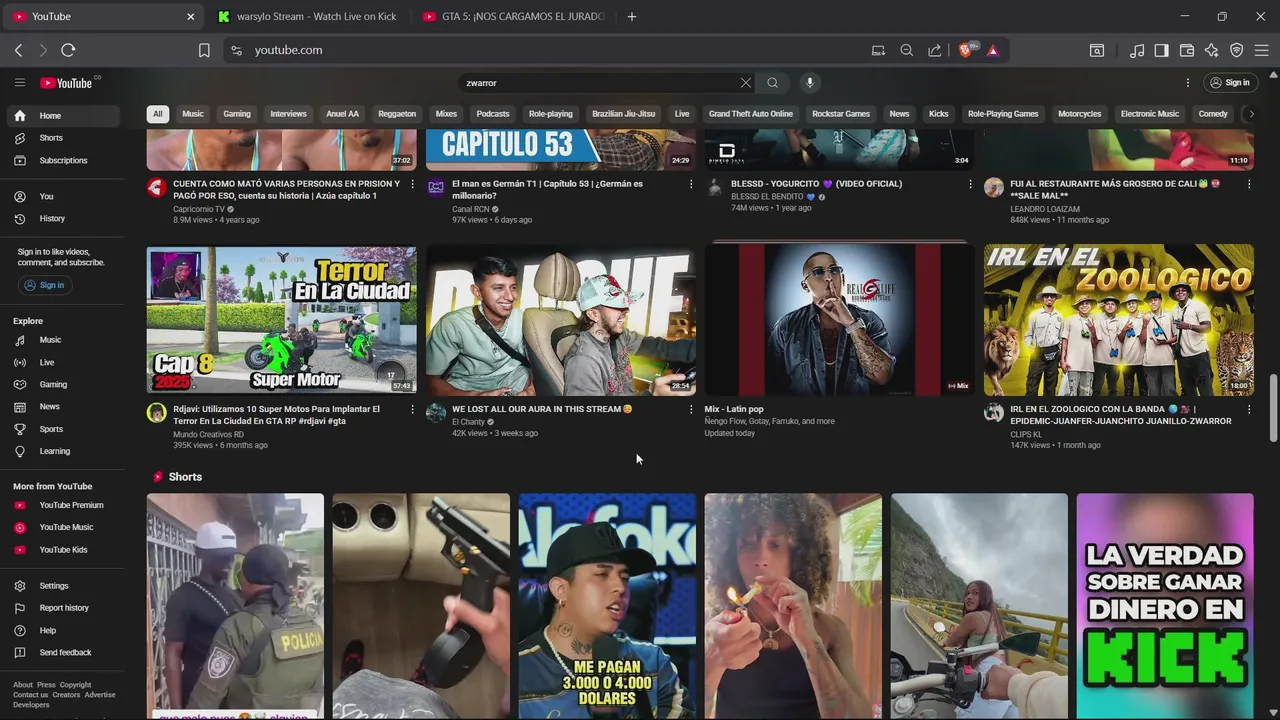Open YouTube Kids link

coord(62,549)
